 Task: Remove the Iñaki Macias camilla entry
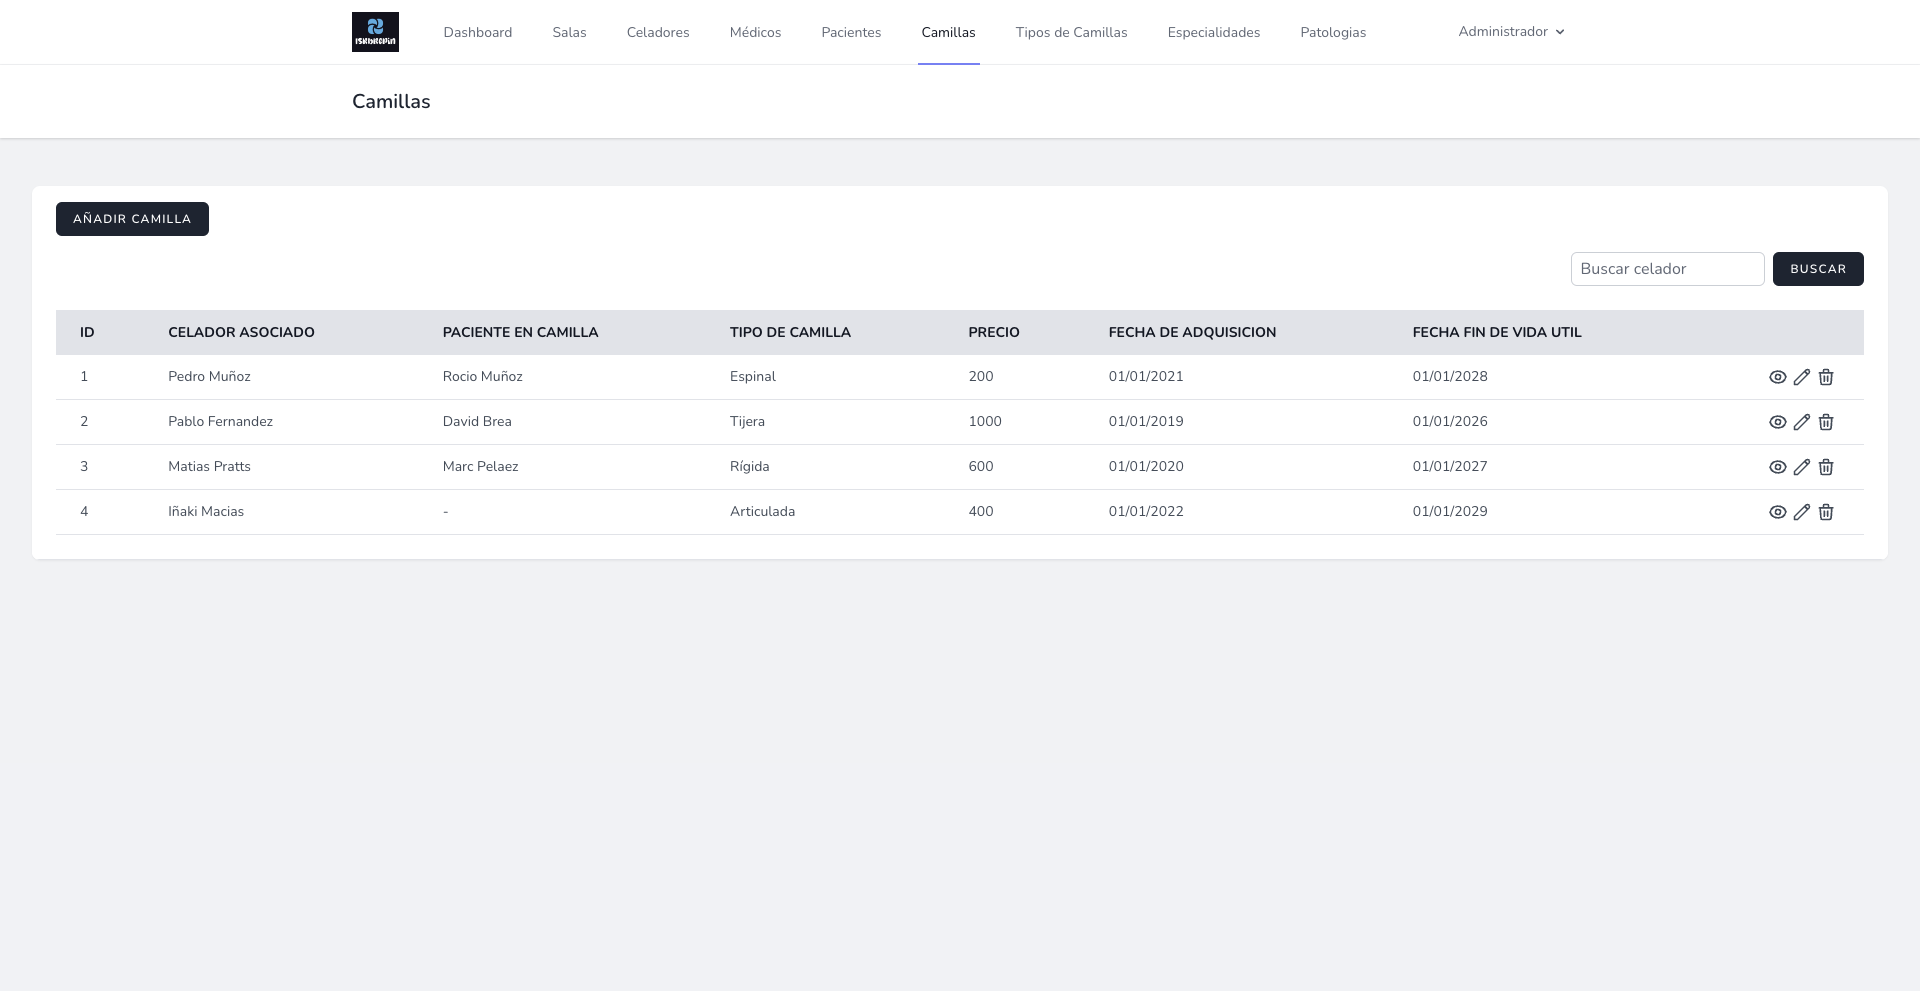1825,512
